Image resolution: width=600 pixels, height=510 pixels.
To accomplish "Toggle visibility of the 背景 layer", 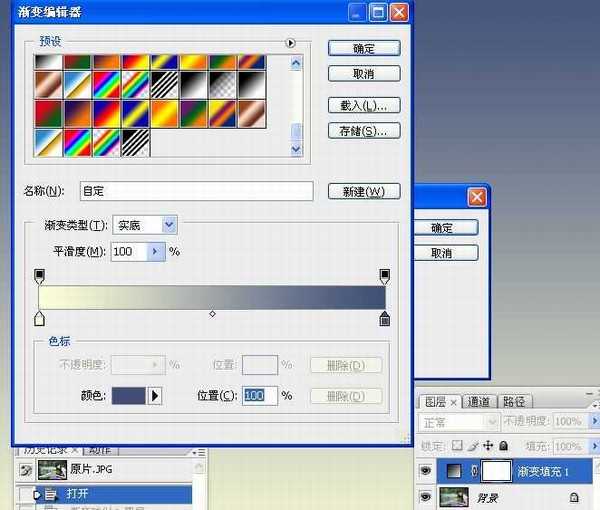I will 426,496.
